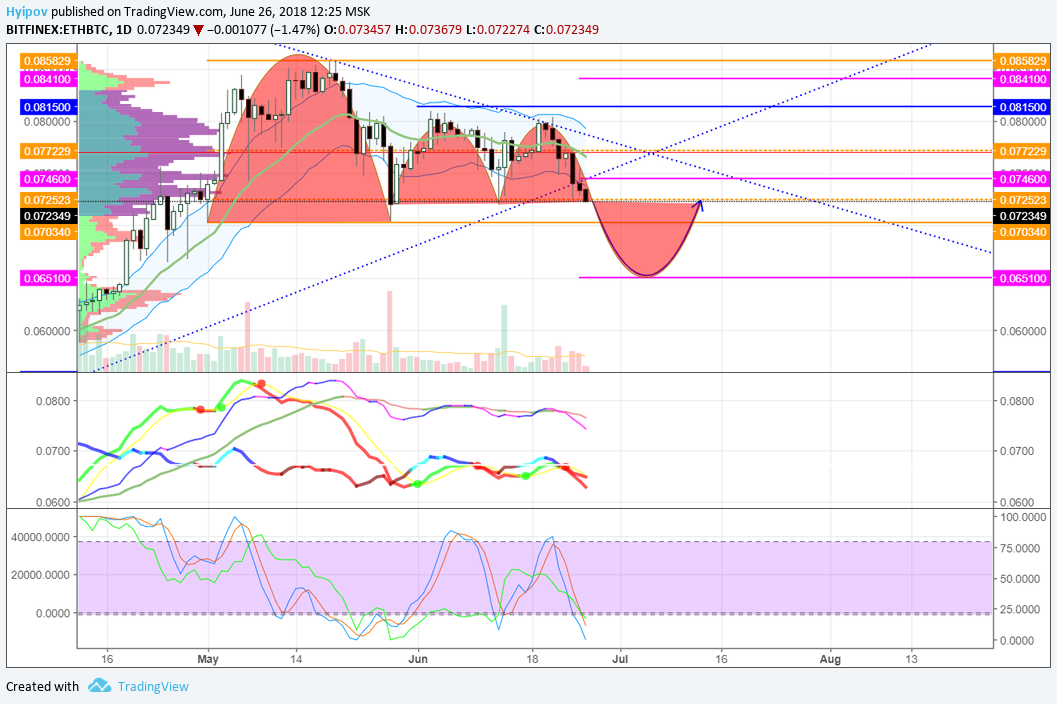The image size is (1057, 704).
Task: Click the Jul label on the time axis
Action: coord(620,659)
